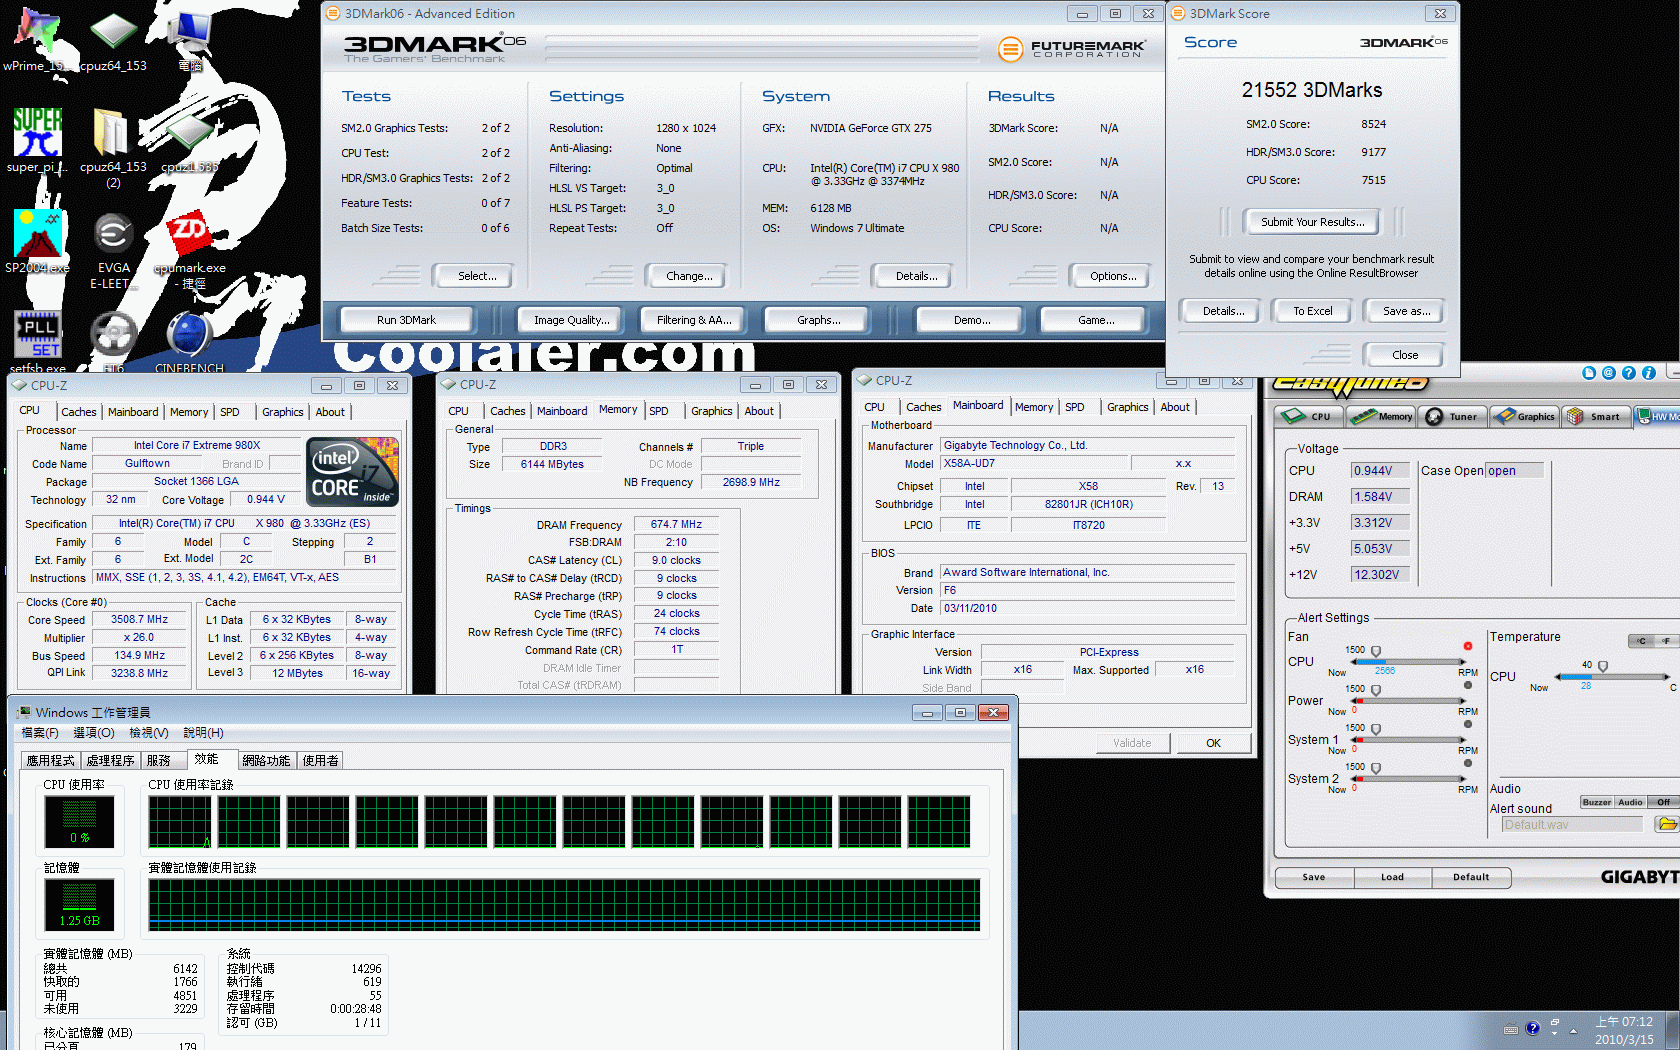Click Load button in EasyTune6

pos(1393,877)
